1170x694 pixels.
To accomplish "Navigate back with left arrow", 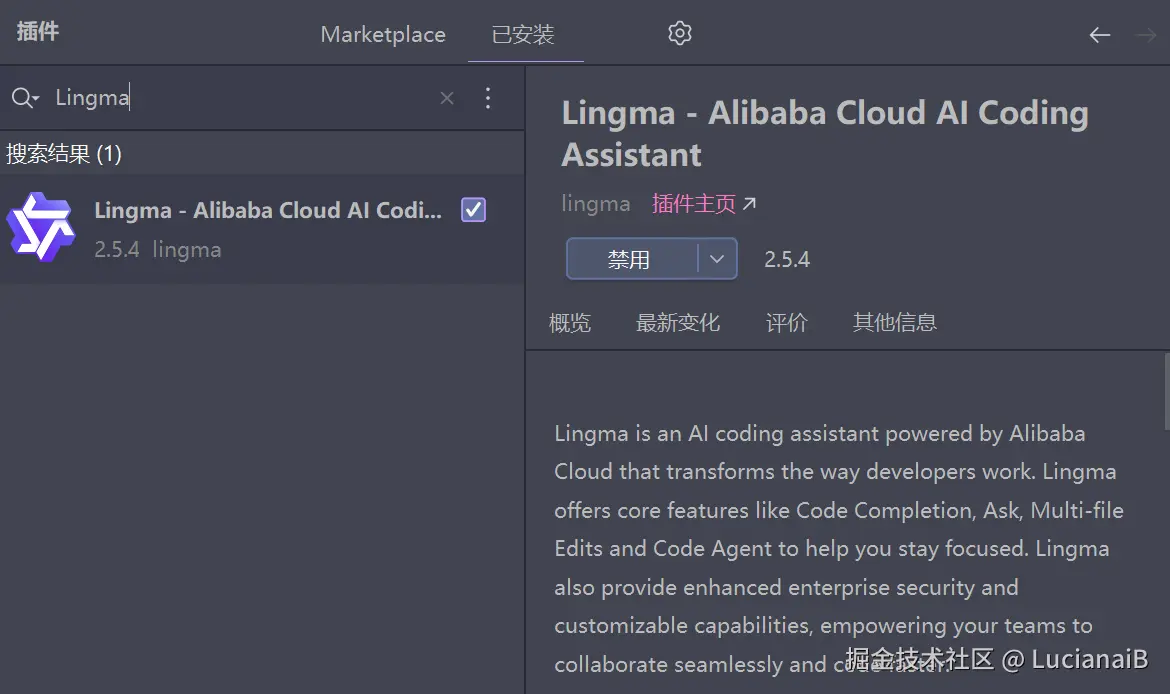I will [1100, 35].
